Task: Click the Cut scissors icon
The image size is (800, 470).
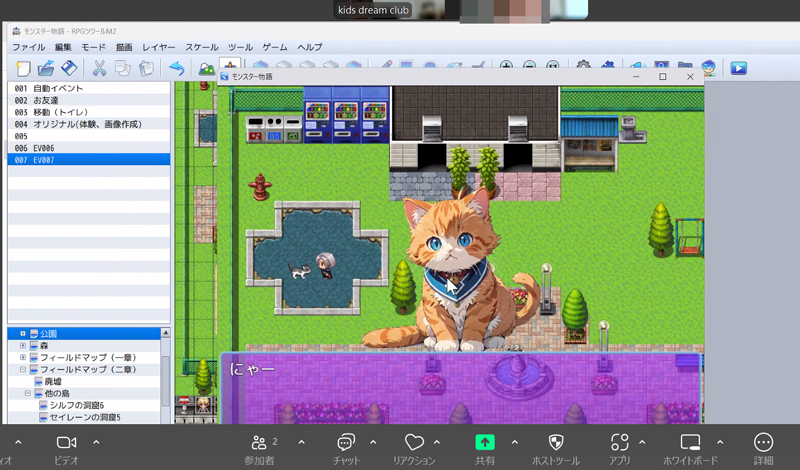Action: click(99, 68)
